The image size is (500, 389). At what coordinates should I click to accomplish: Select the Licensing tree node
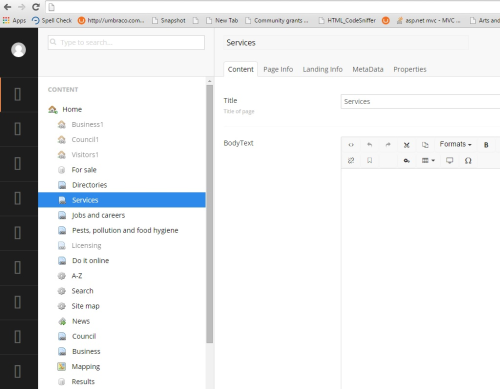[86, 245]
